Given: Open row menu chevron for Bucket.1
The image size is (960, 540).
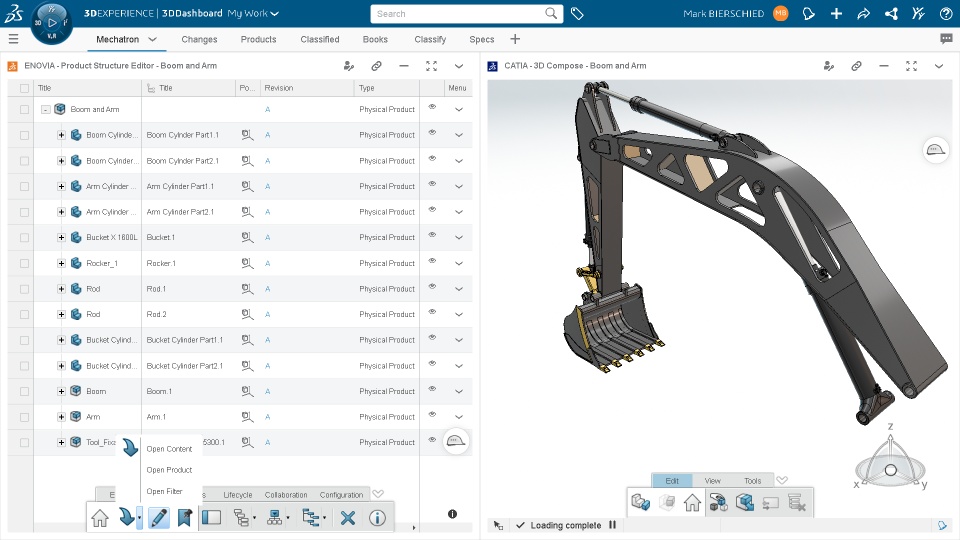Looking at the screenshot, I should pyautogui.click(x=459, y=238).
